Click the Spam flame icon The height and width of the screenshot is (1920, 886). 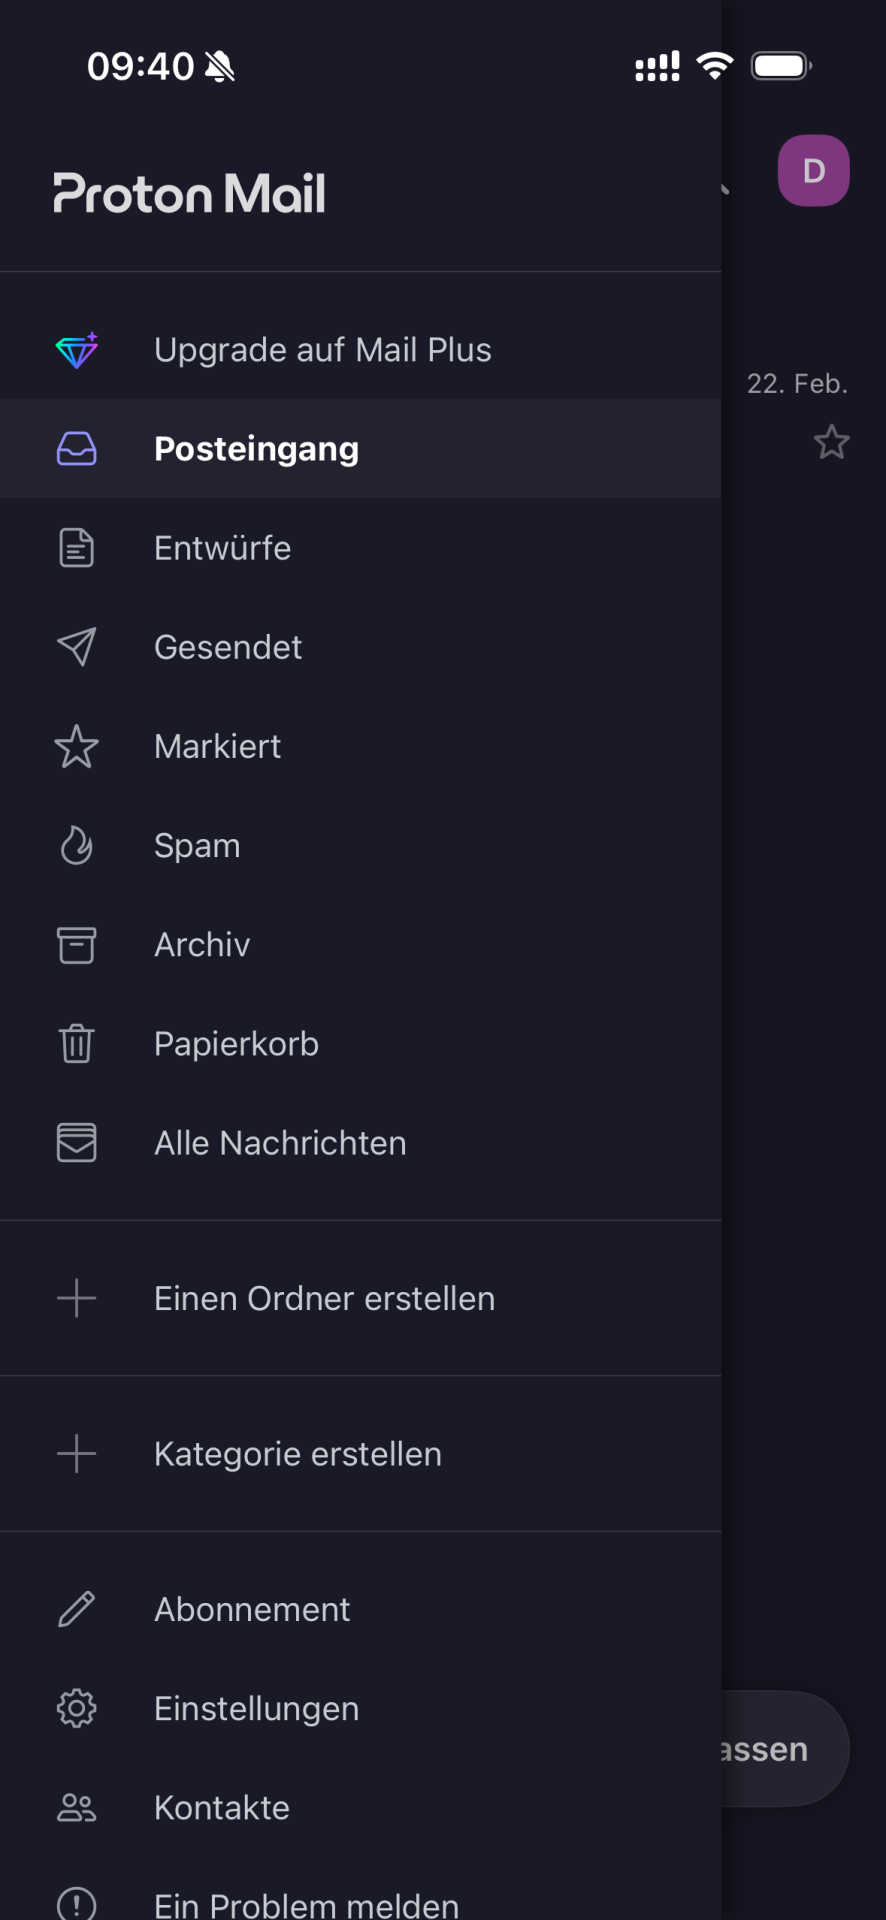(77, 846)
